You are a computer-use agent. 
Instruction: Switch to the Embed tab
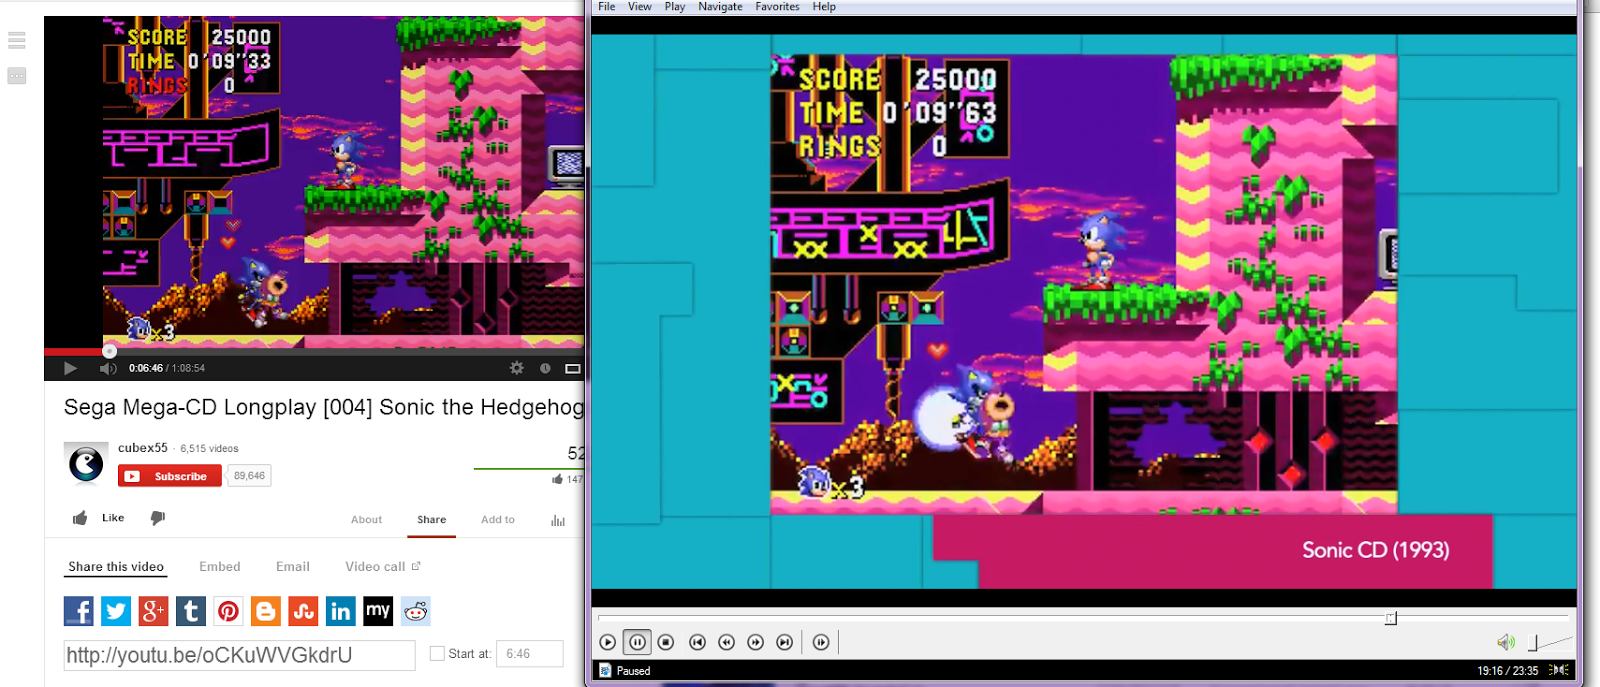pos(220,567)
